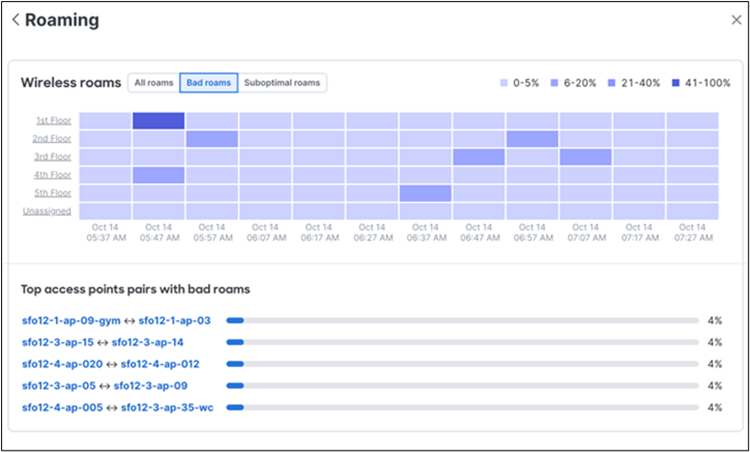Click the darkest 1st Floor heatmap cell
Image resolution: width=750 pixels, height=452 pixels.
click(158, 121)
